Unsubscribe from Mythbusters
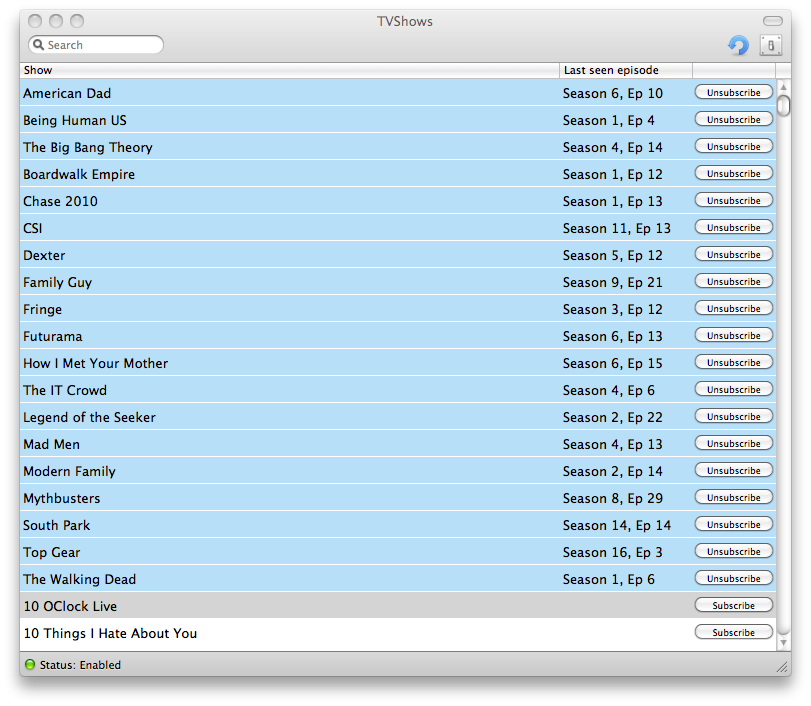Viewport: 811px width, 706px height. (x=733, y=497)
